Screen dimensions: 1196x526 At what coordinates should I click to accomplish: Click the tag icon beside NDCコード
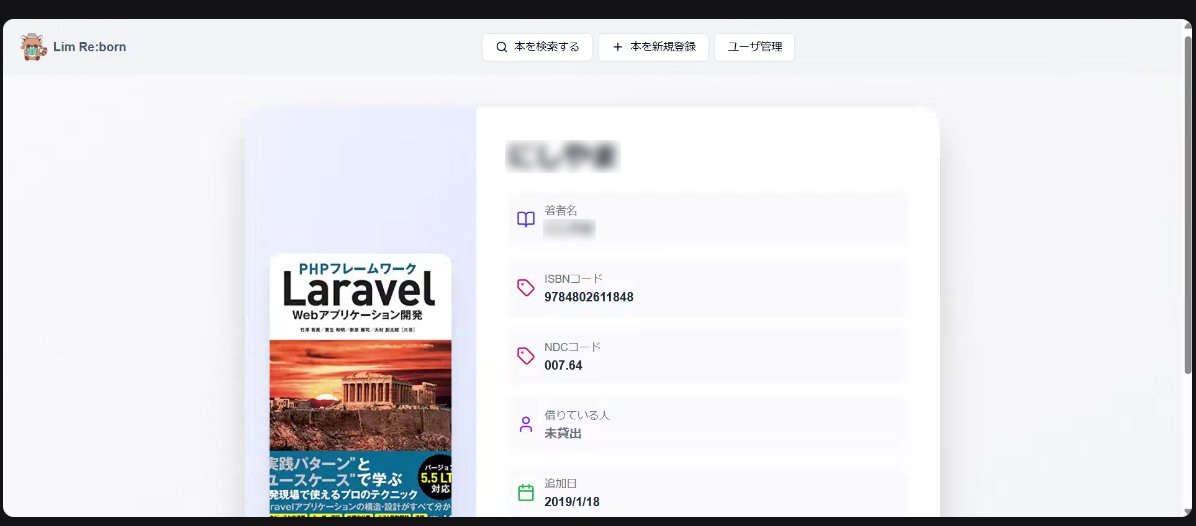pyautogui.click(x=526, y=356)
